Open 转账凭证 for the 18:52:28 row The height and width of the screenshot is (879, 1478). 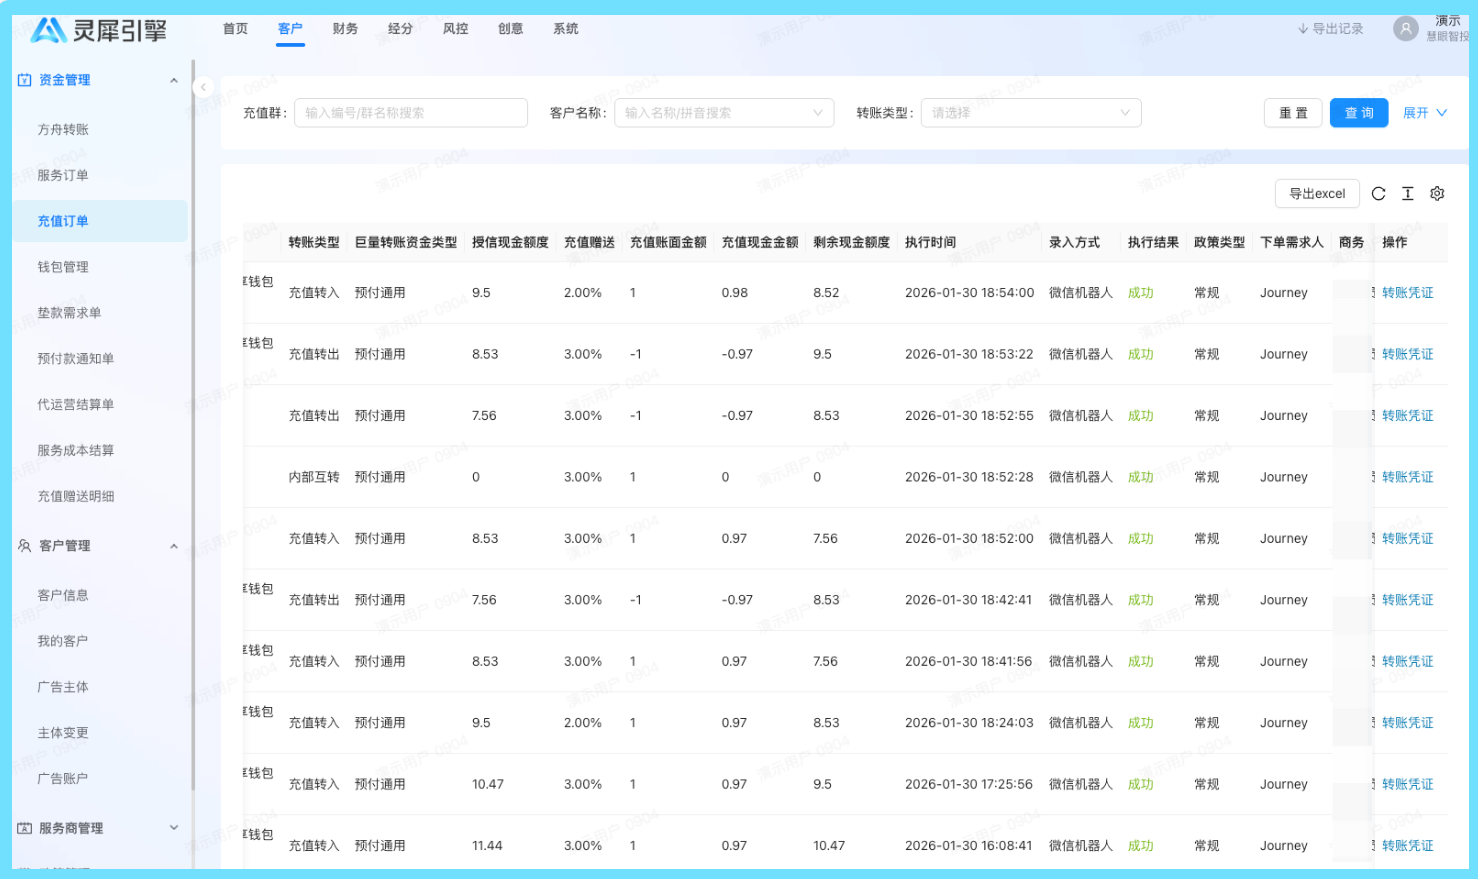[x=1407, y=477]
